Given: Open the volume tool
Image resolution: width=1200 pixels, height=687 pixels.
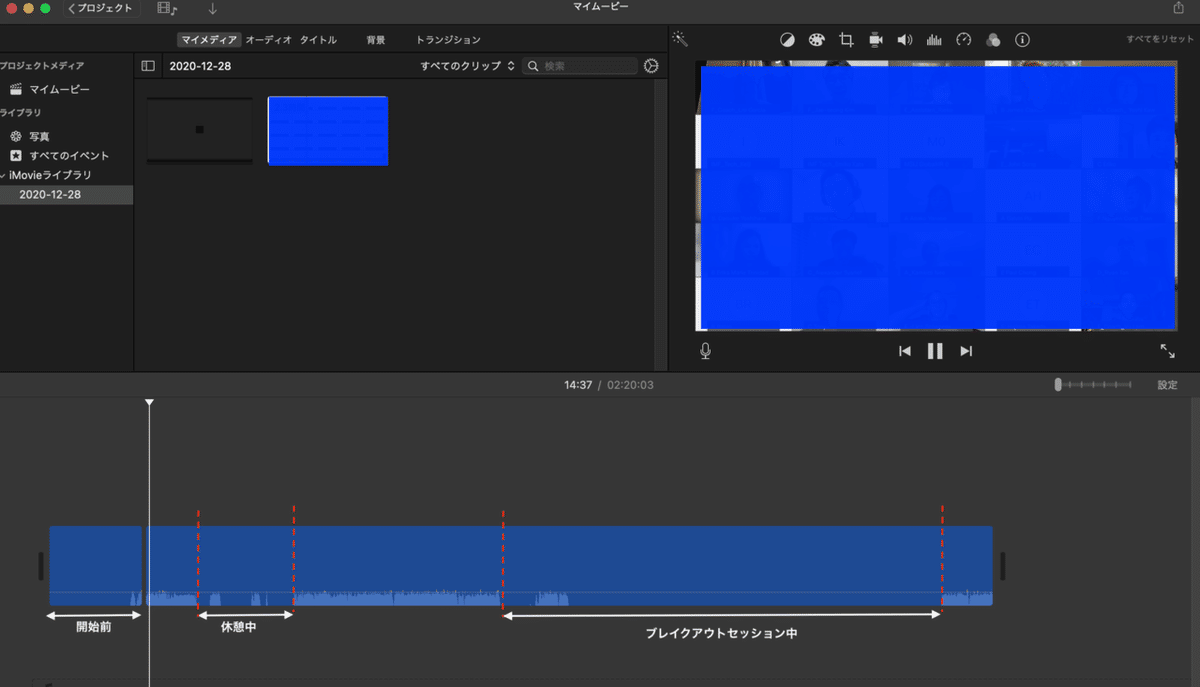Looking at the screenshot, I should 905,40.
